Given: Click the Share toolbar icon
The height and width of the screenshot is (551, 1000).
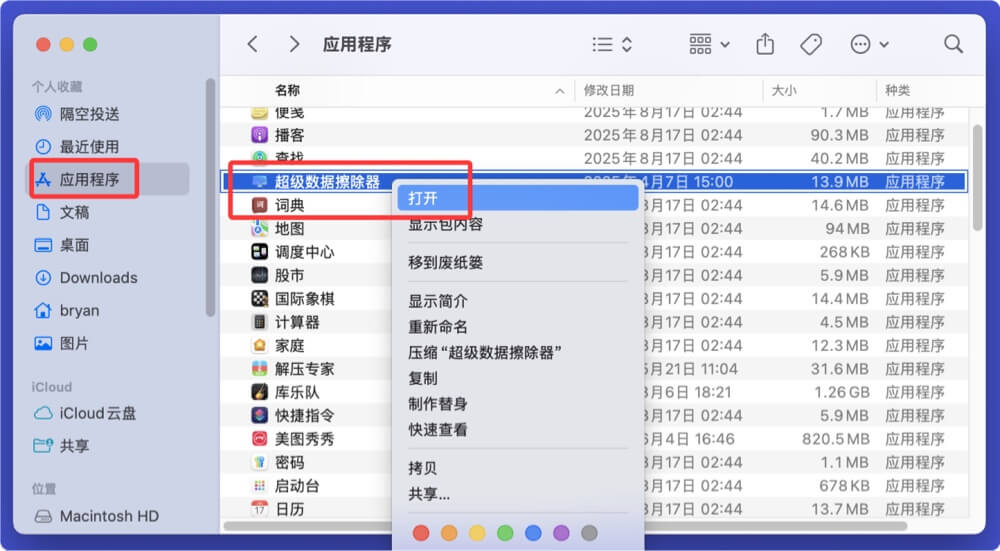Looking at the screenshot, I should (765, 44).
